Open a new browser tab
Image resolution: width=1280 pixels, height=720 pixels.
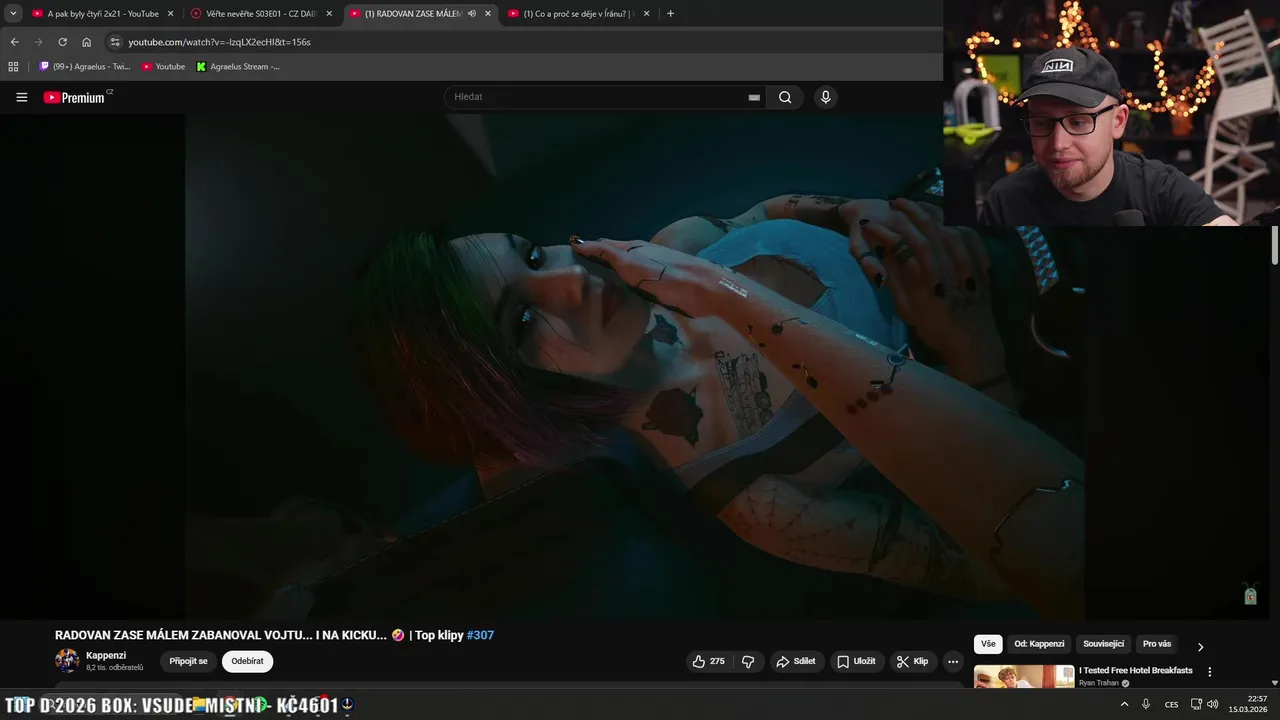tap(670, 14)
